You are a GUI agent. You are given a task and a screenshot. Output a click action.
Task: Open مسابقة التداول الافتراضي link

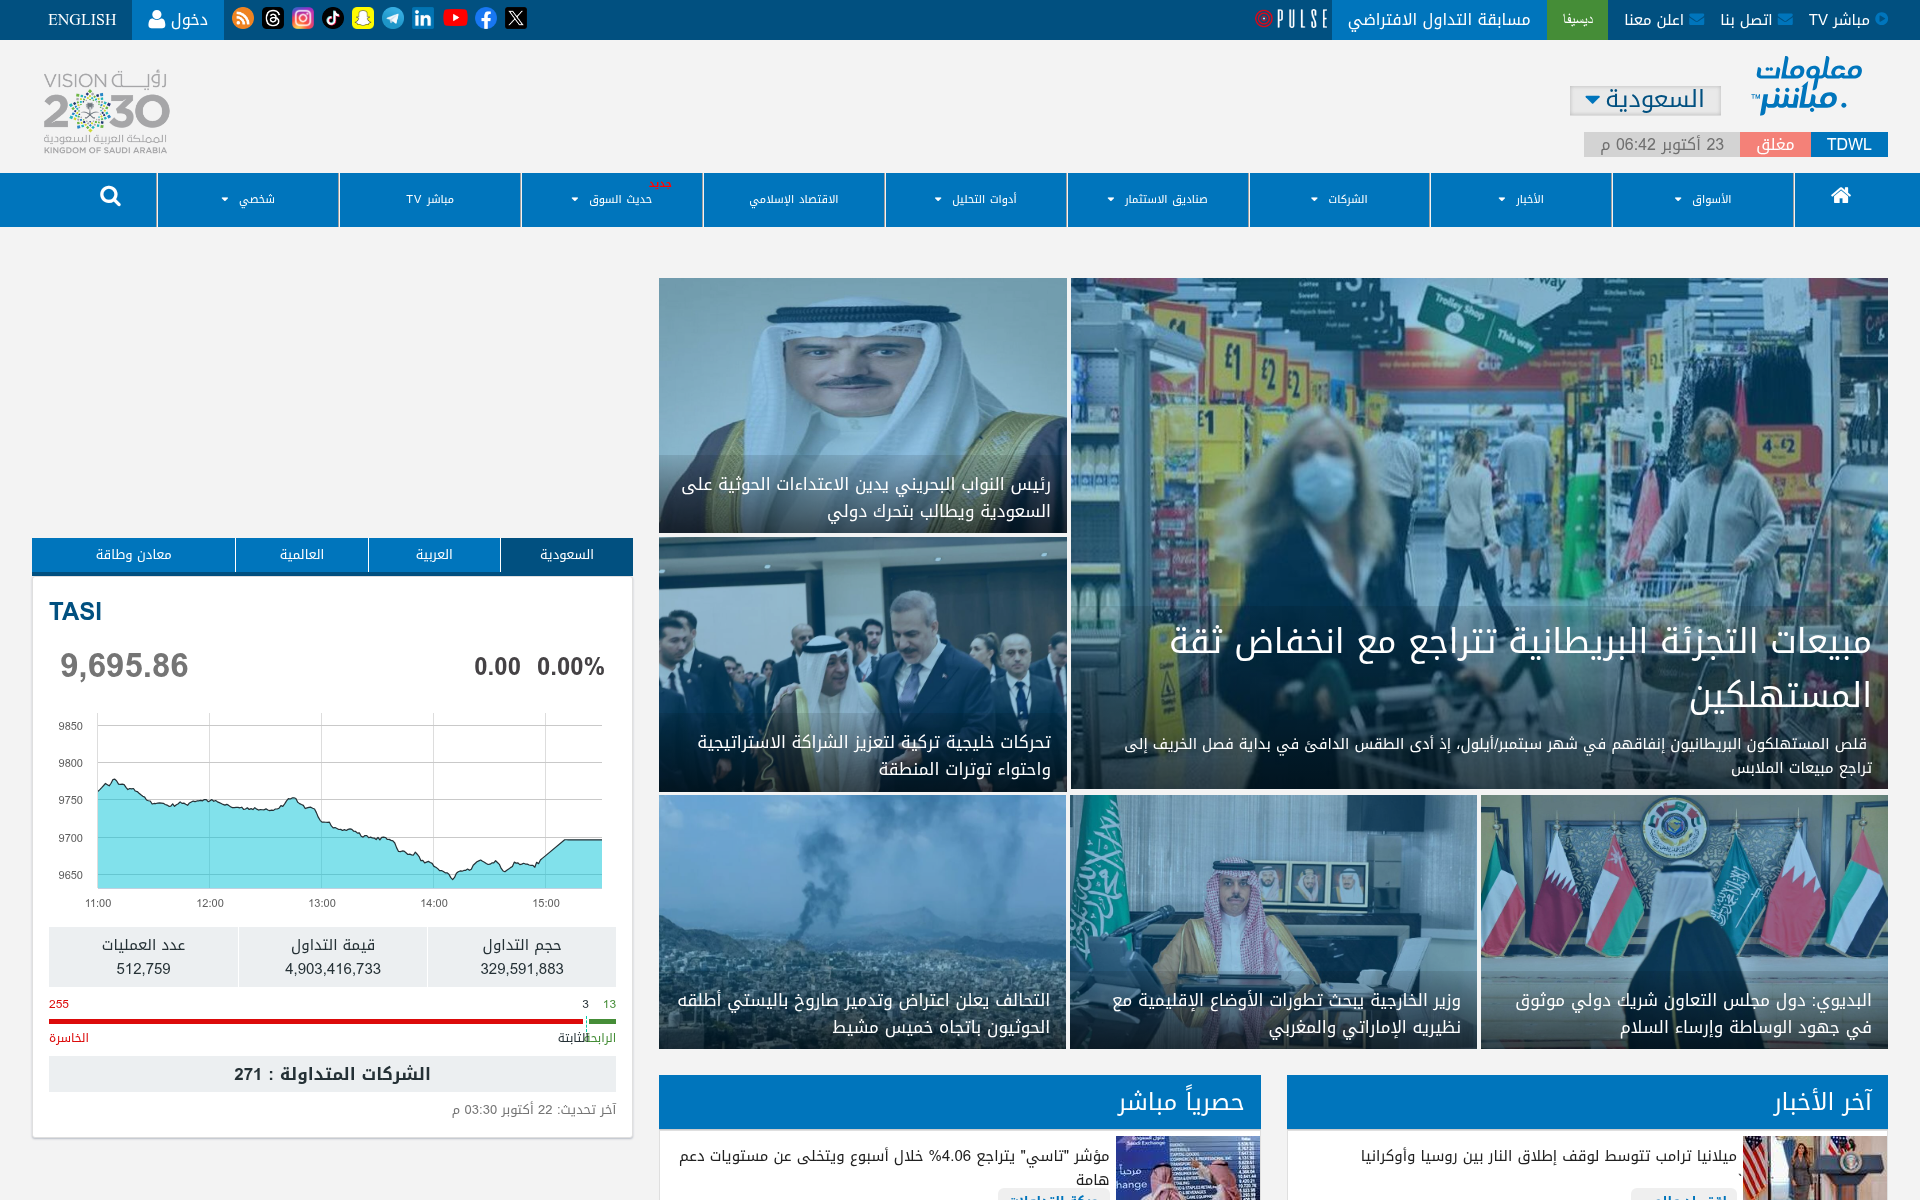point(1439,20)
